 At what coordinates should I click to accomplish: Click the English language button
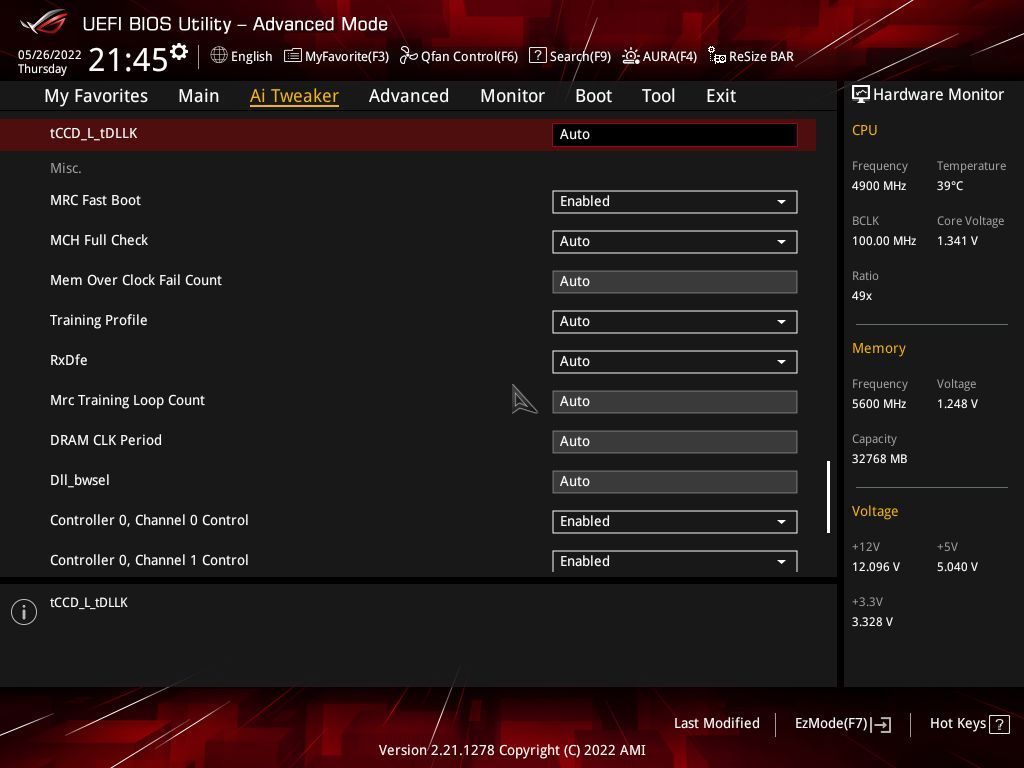coord(241,56)
